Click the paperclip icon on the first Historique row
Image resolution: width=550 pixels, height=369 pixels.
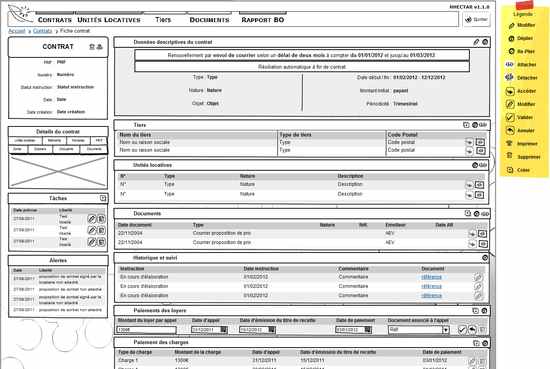[477, 277]
